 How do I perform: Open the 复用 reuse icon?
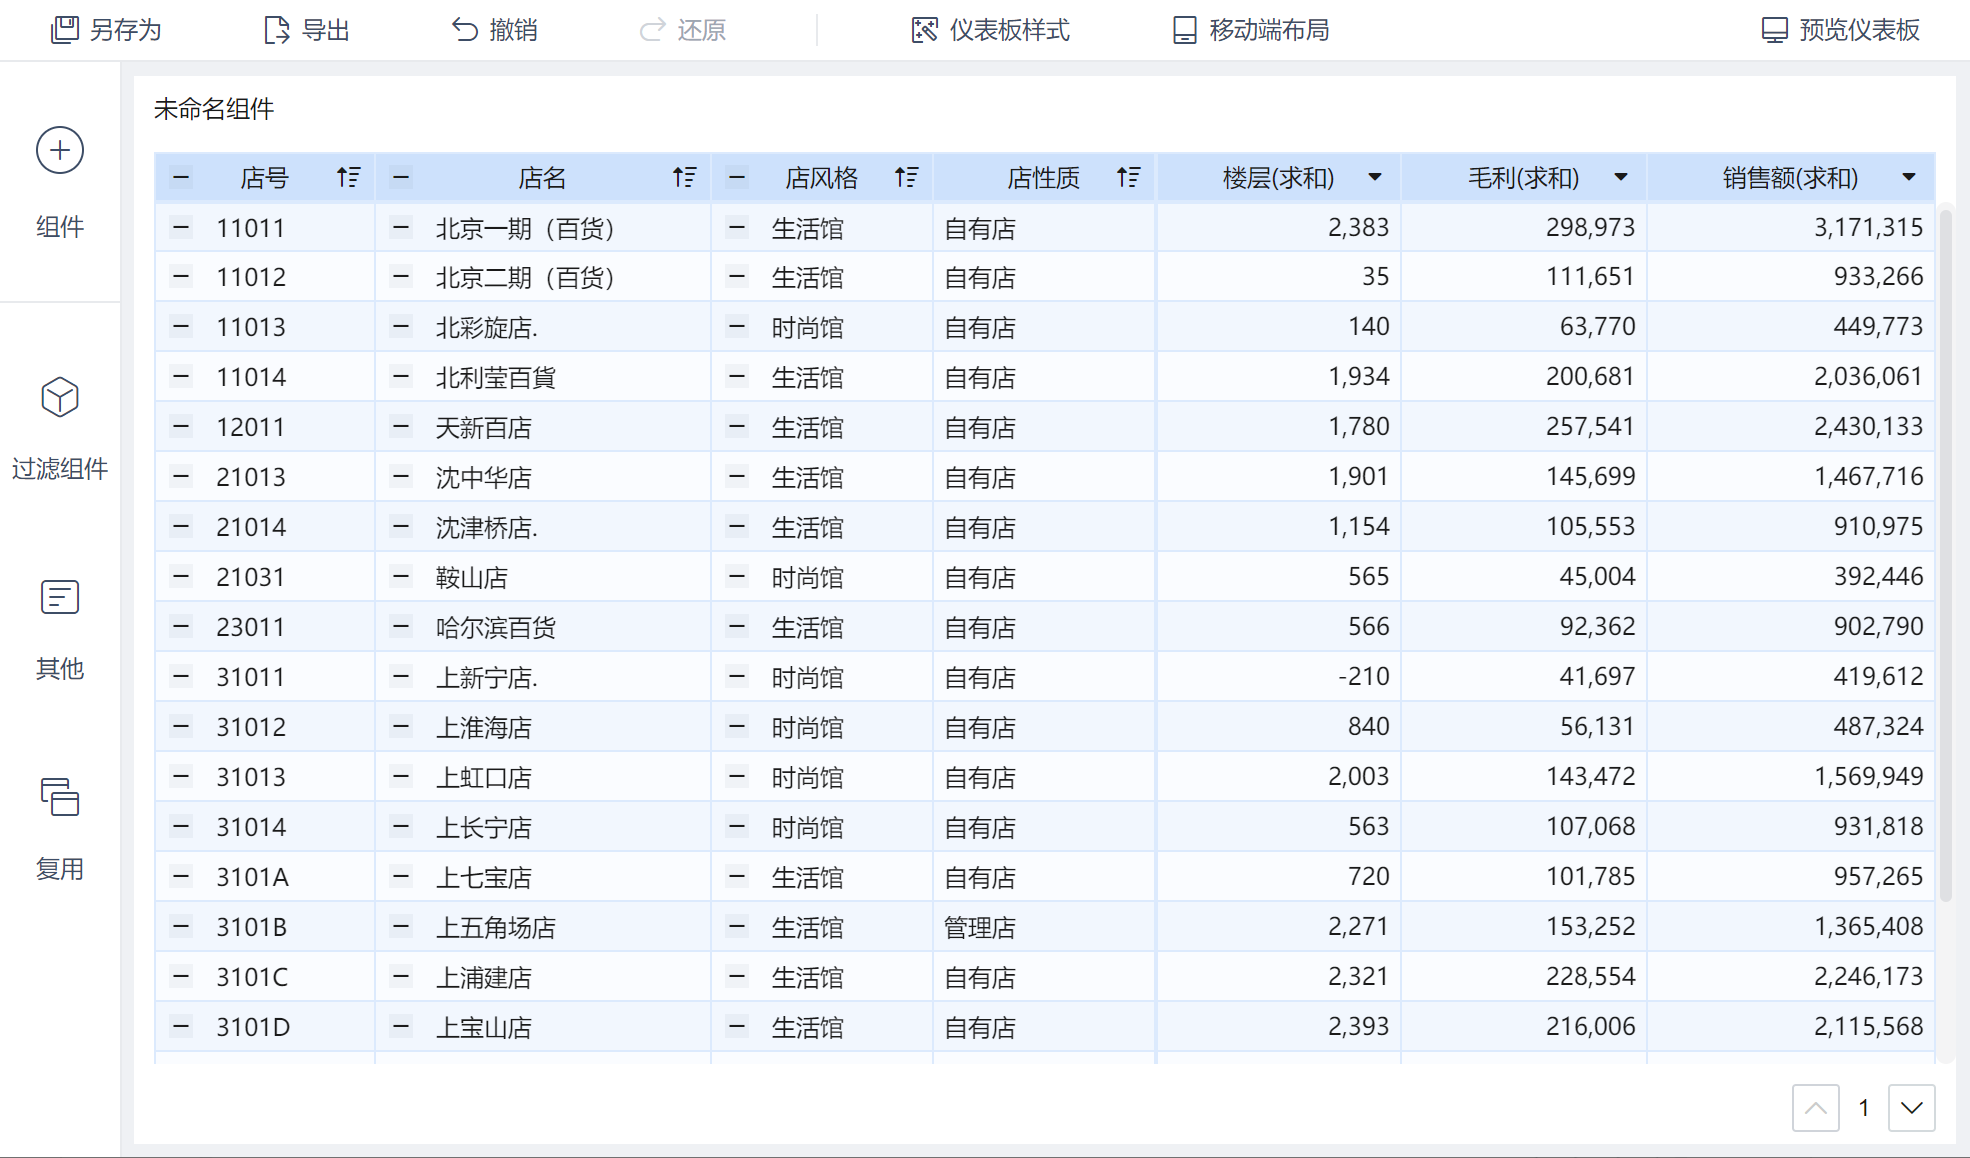click(60, 797)
